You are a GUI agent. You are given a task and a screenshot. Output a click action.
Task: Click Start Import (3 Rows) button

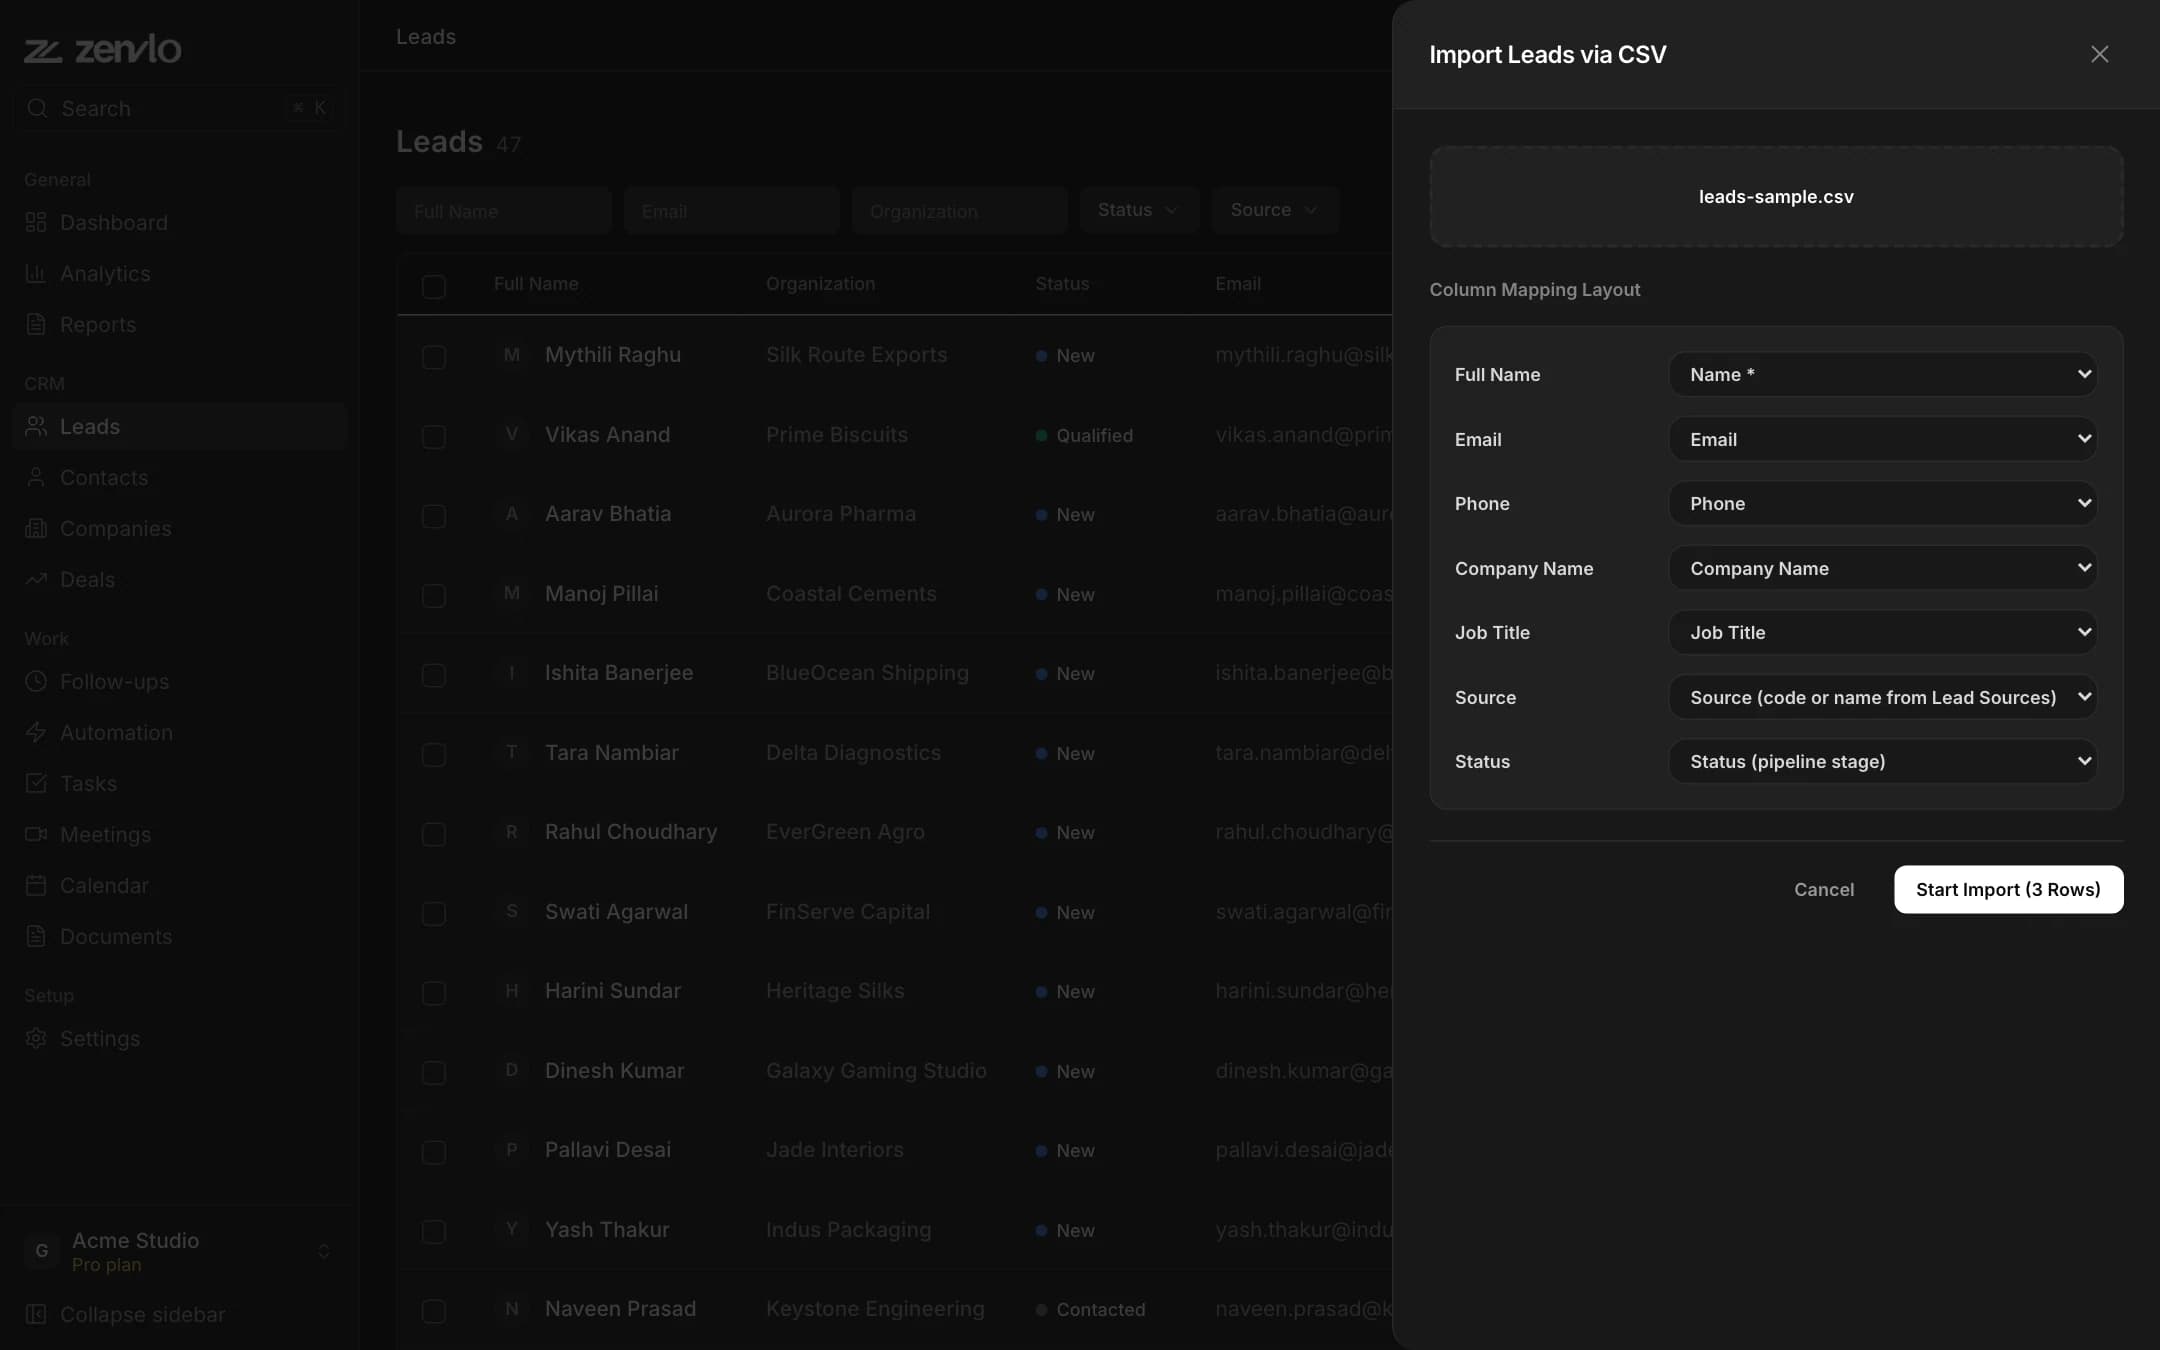coord(2008,889)
